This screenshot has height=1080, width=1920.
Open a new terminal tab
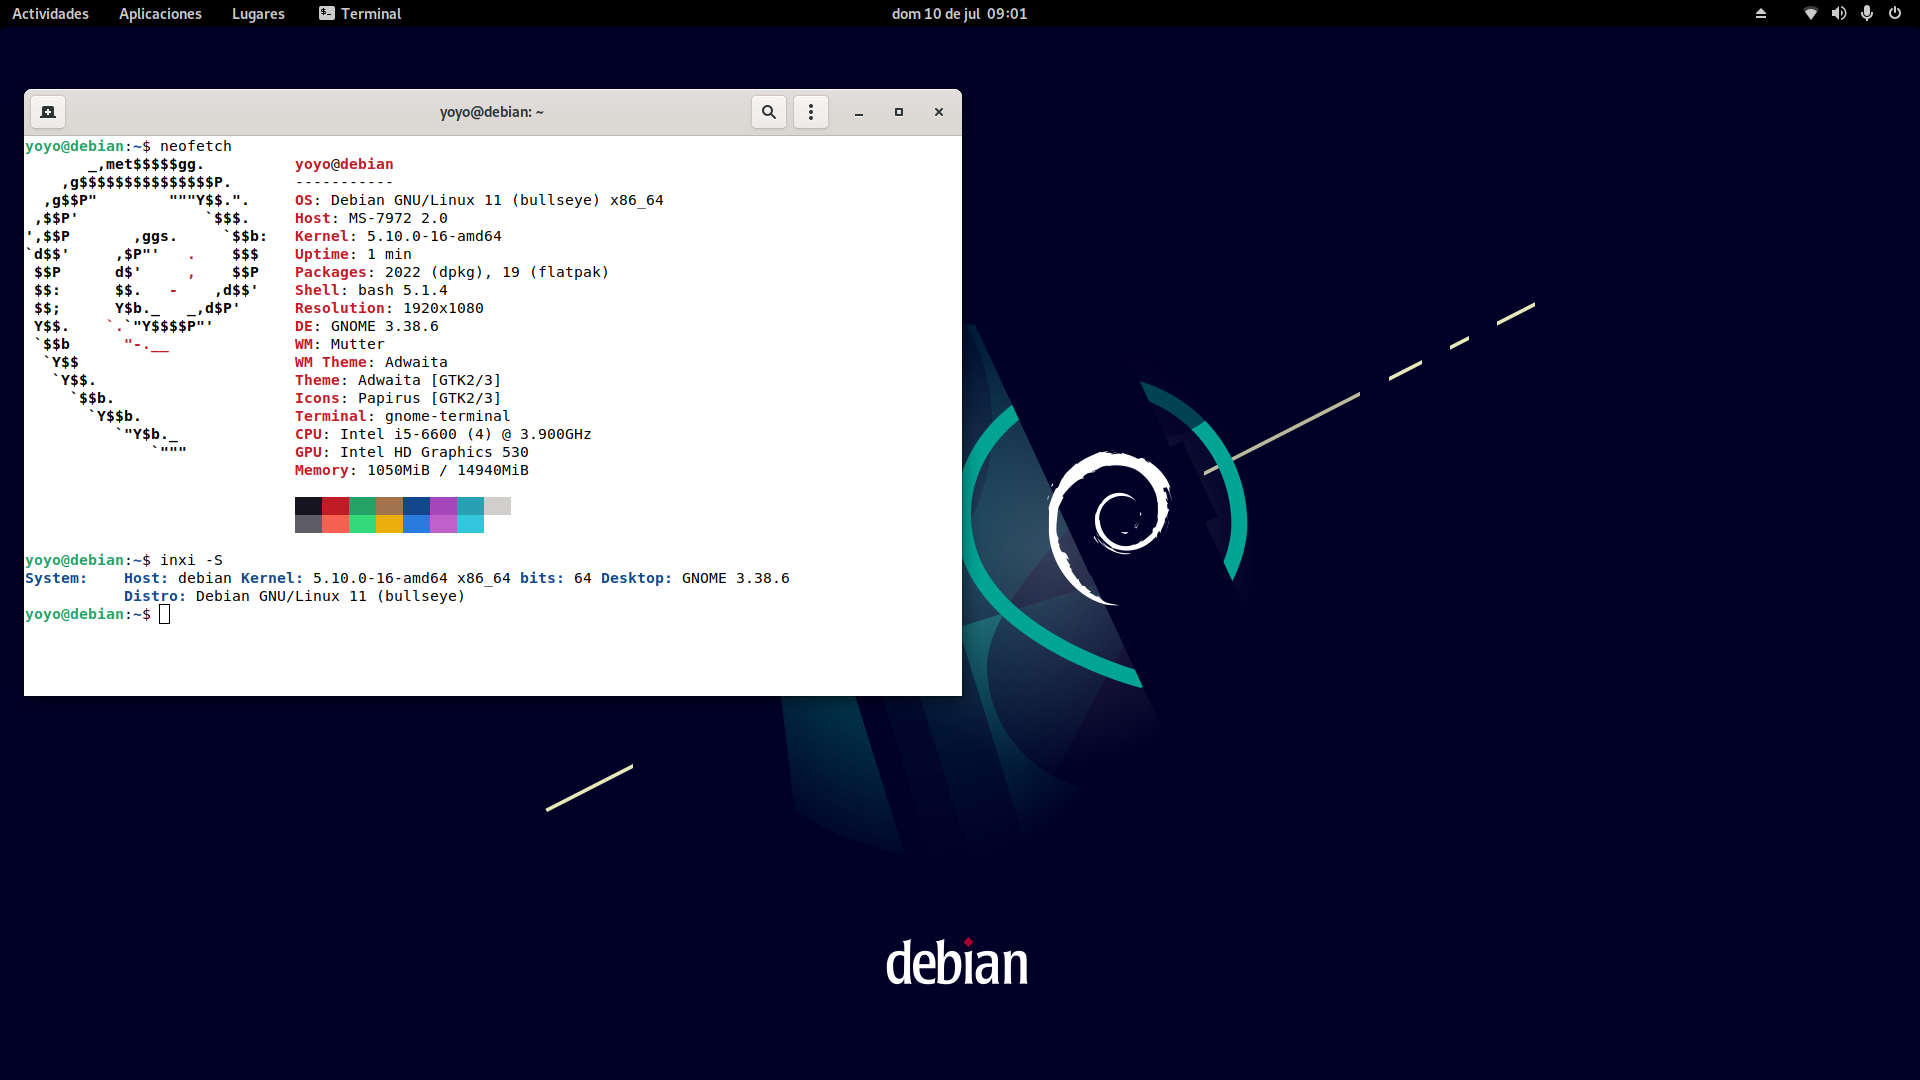tap(47, 112)
